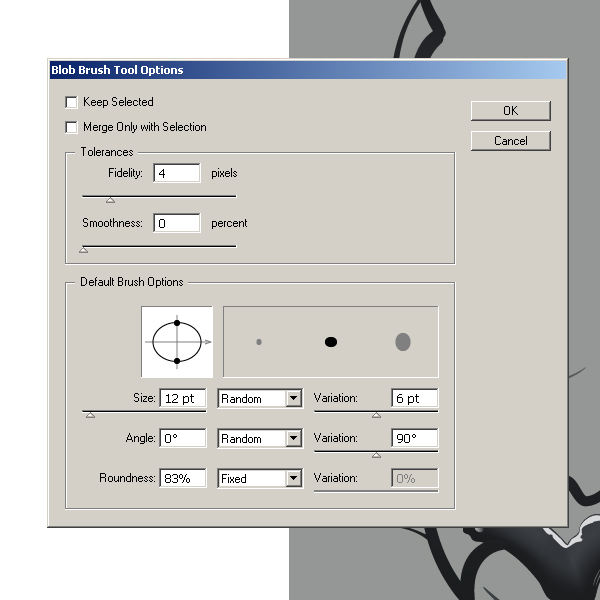Click the angle arrow on brush editor
This screenshot has height=600, width=600.
pos(207,342)
